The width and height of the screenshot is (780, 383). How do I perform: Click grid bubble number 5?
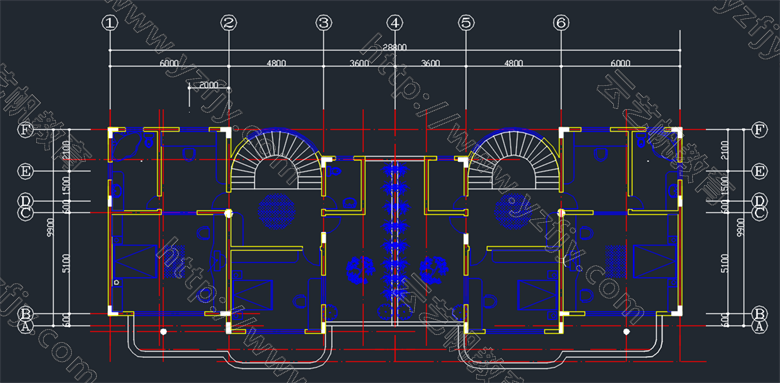click(x=466, y=23)
